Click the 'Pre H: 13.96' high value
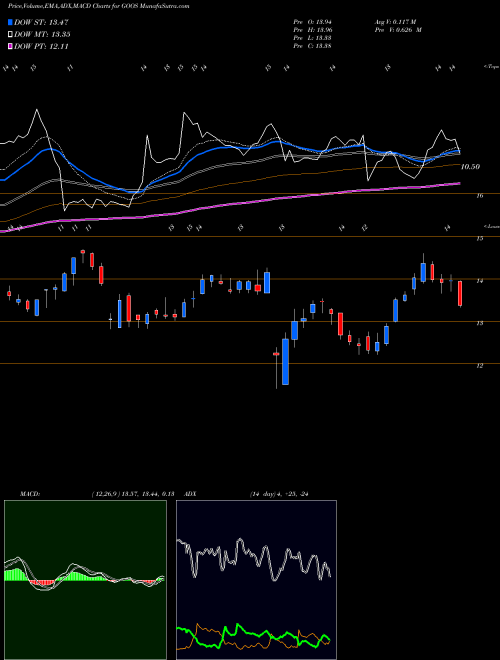 [312, 30]
